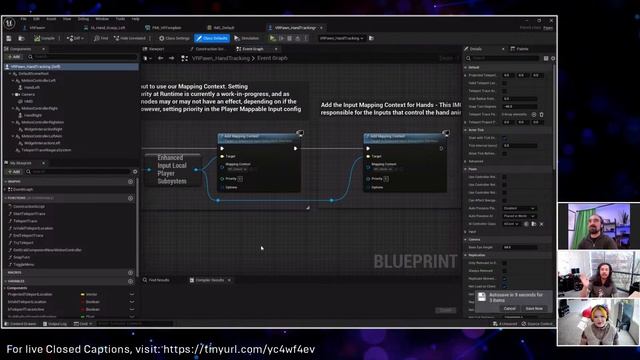Click the plus icon on Graphs section
This screenshot has height=360, width=640.
[x=131, y=182]
